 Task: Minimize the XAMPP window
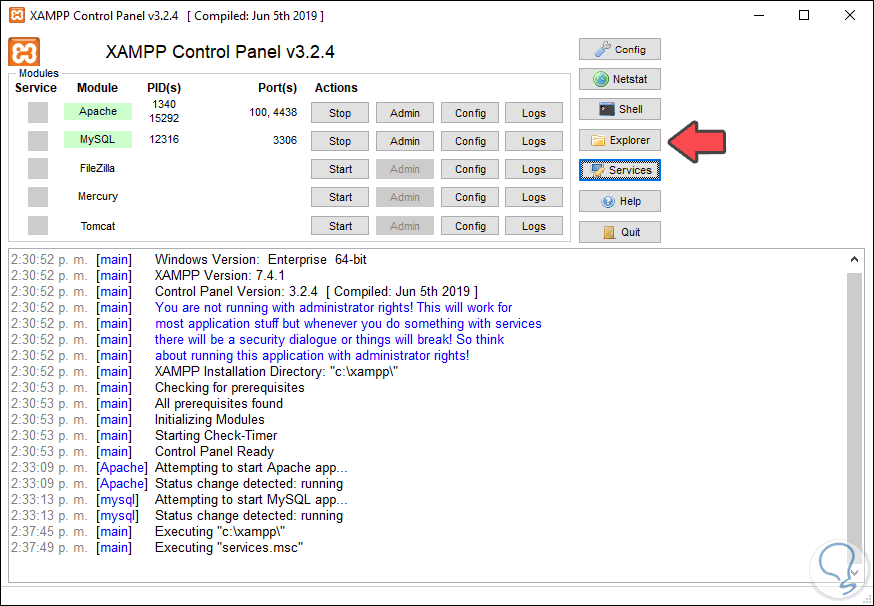pyautogui.click(x=758, y=15)
